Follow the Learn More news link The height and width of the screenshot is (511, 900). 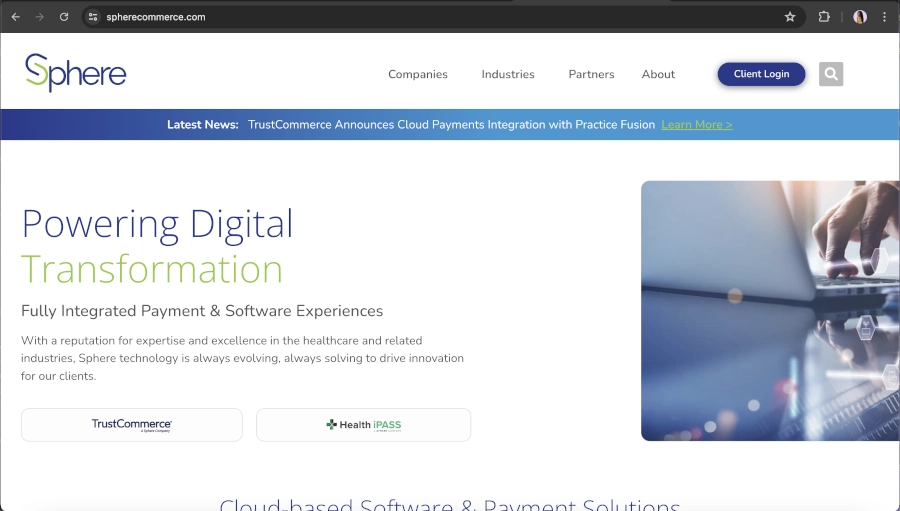point(697,125)
